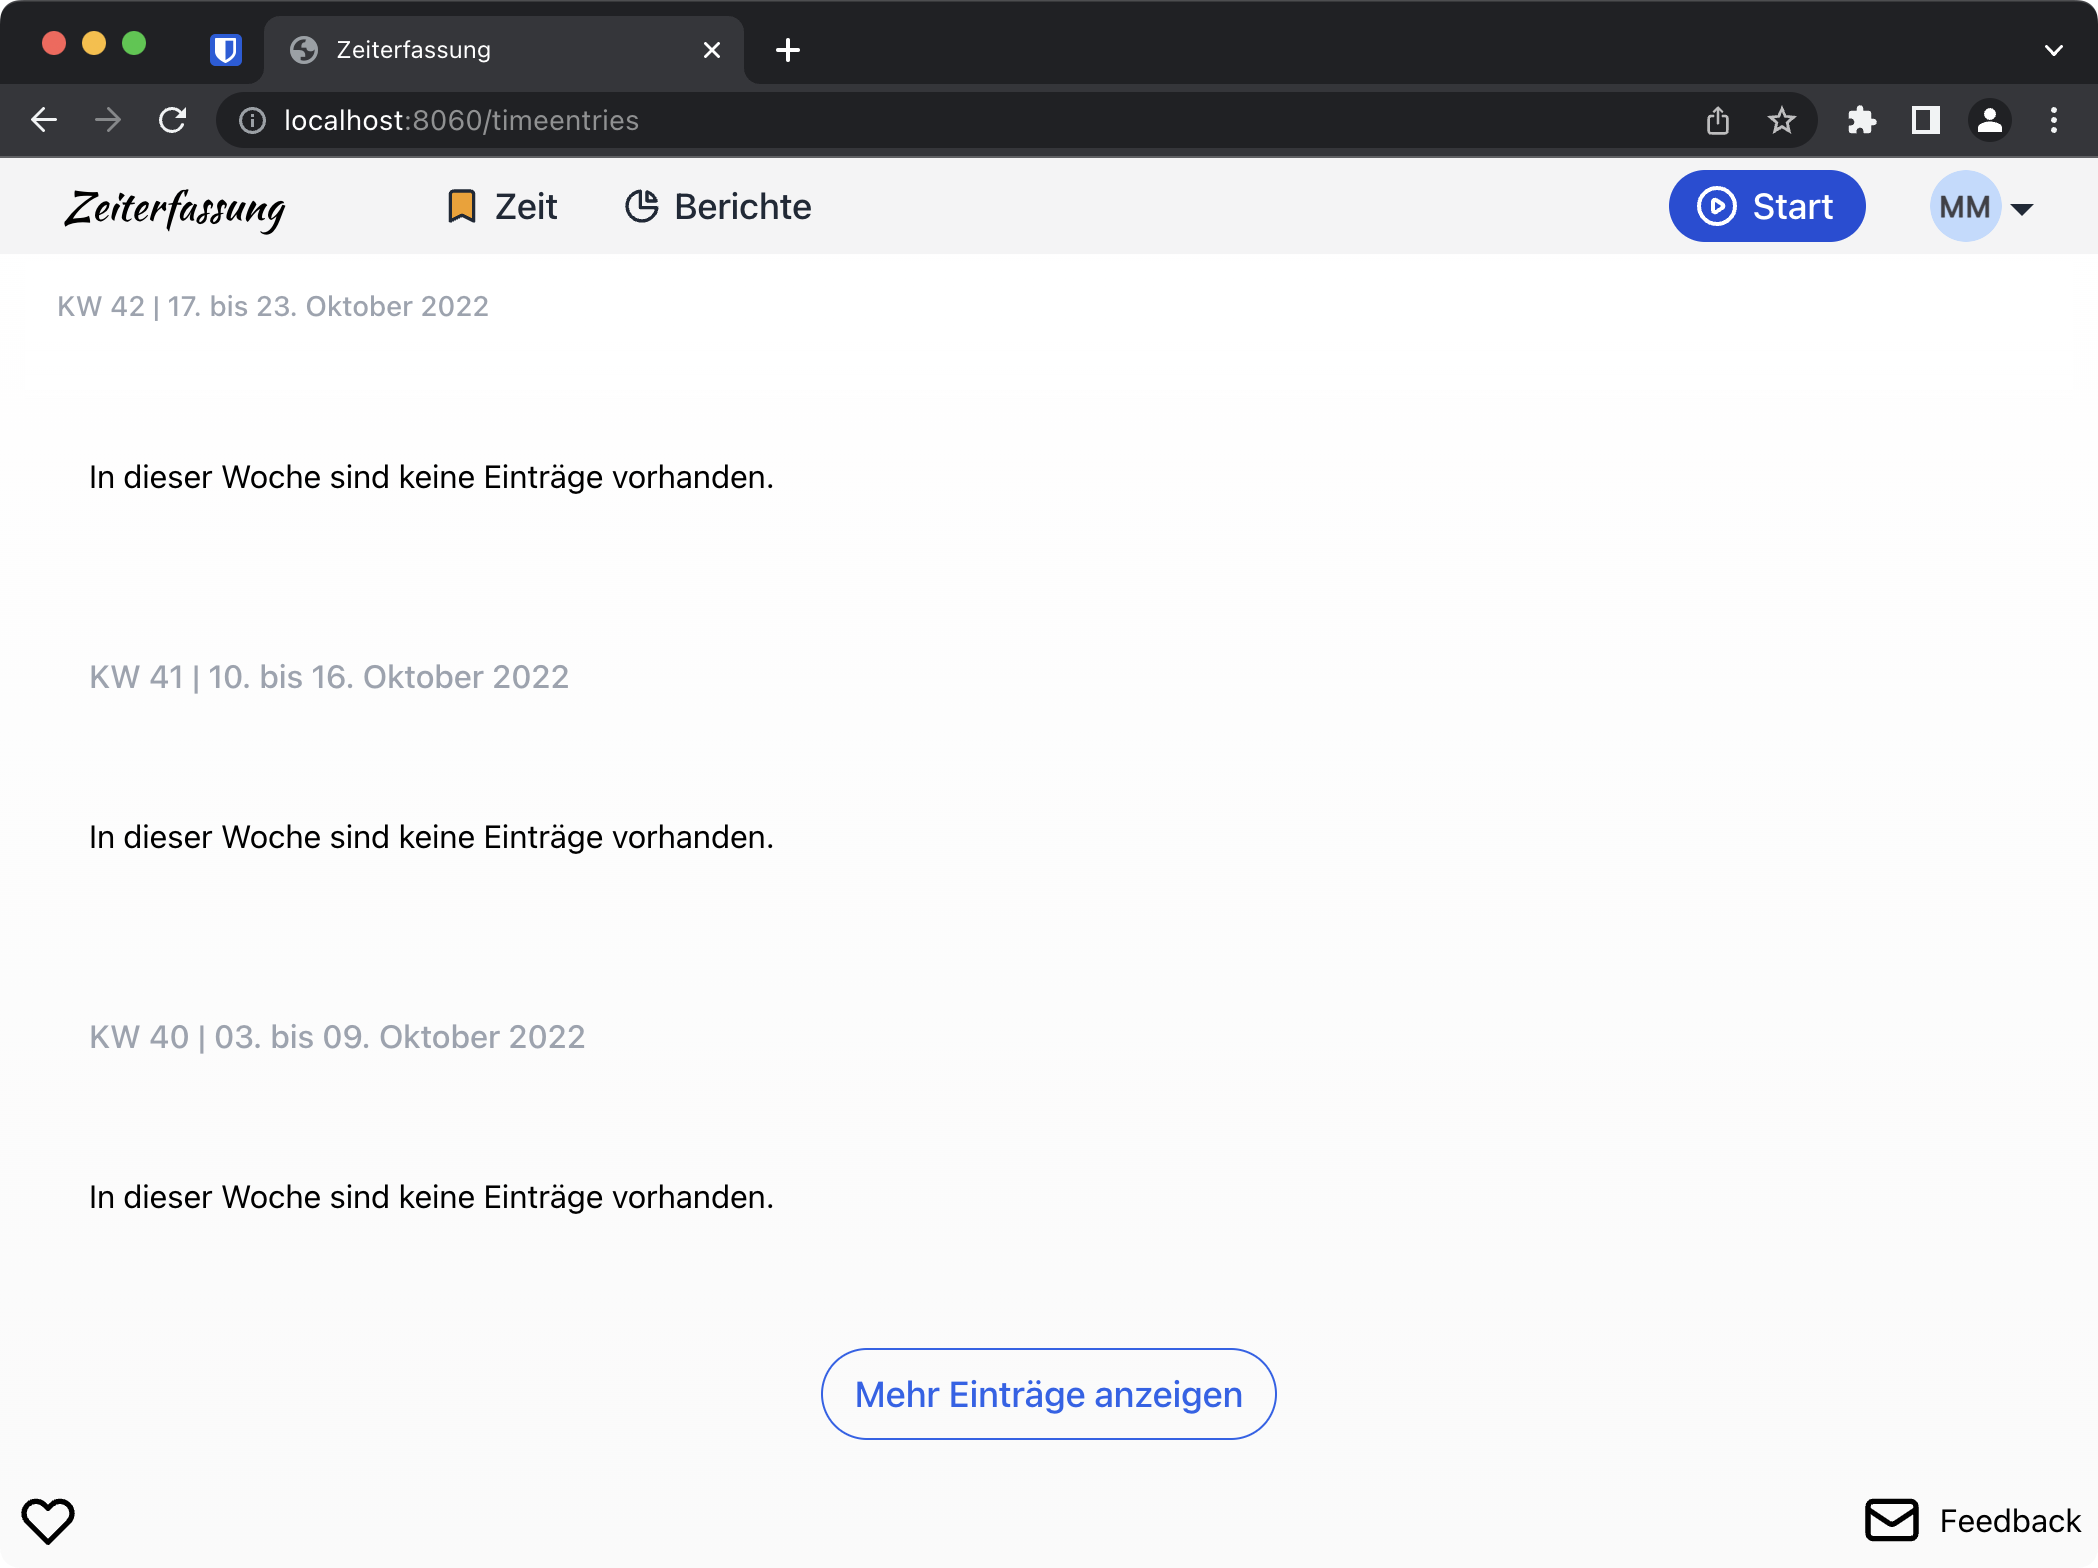Click the envelope icon next to Feedback
This screenshot has width=2098, height=1568.
pyautogui.click(x=1890, y=1520)
